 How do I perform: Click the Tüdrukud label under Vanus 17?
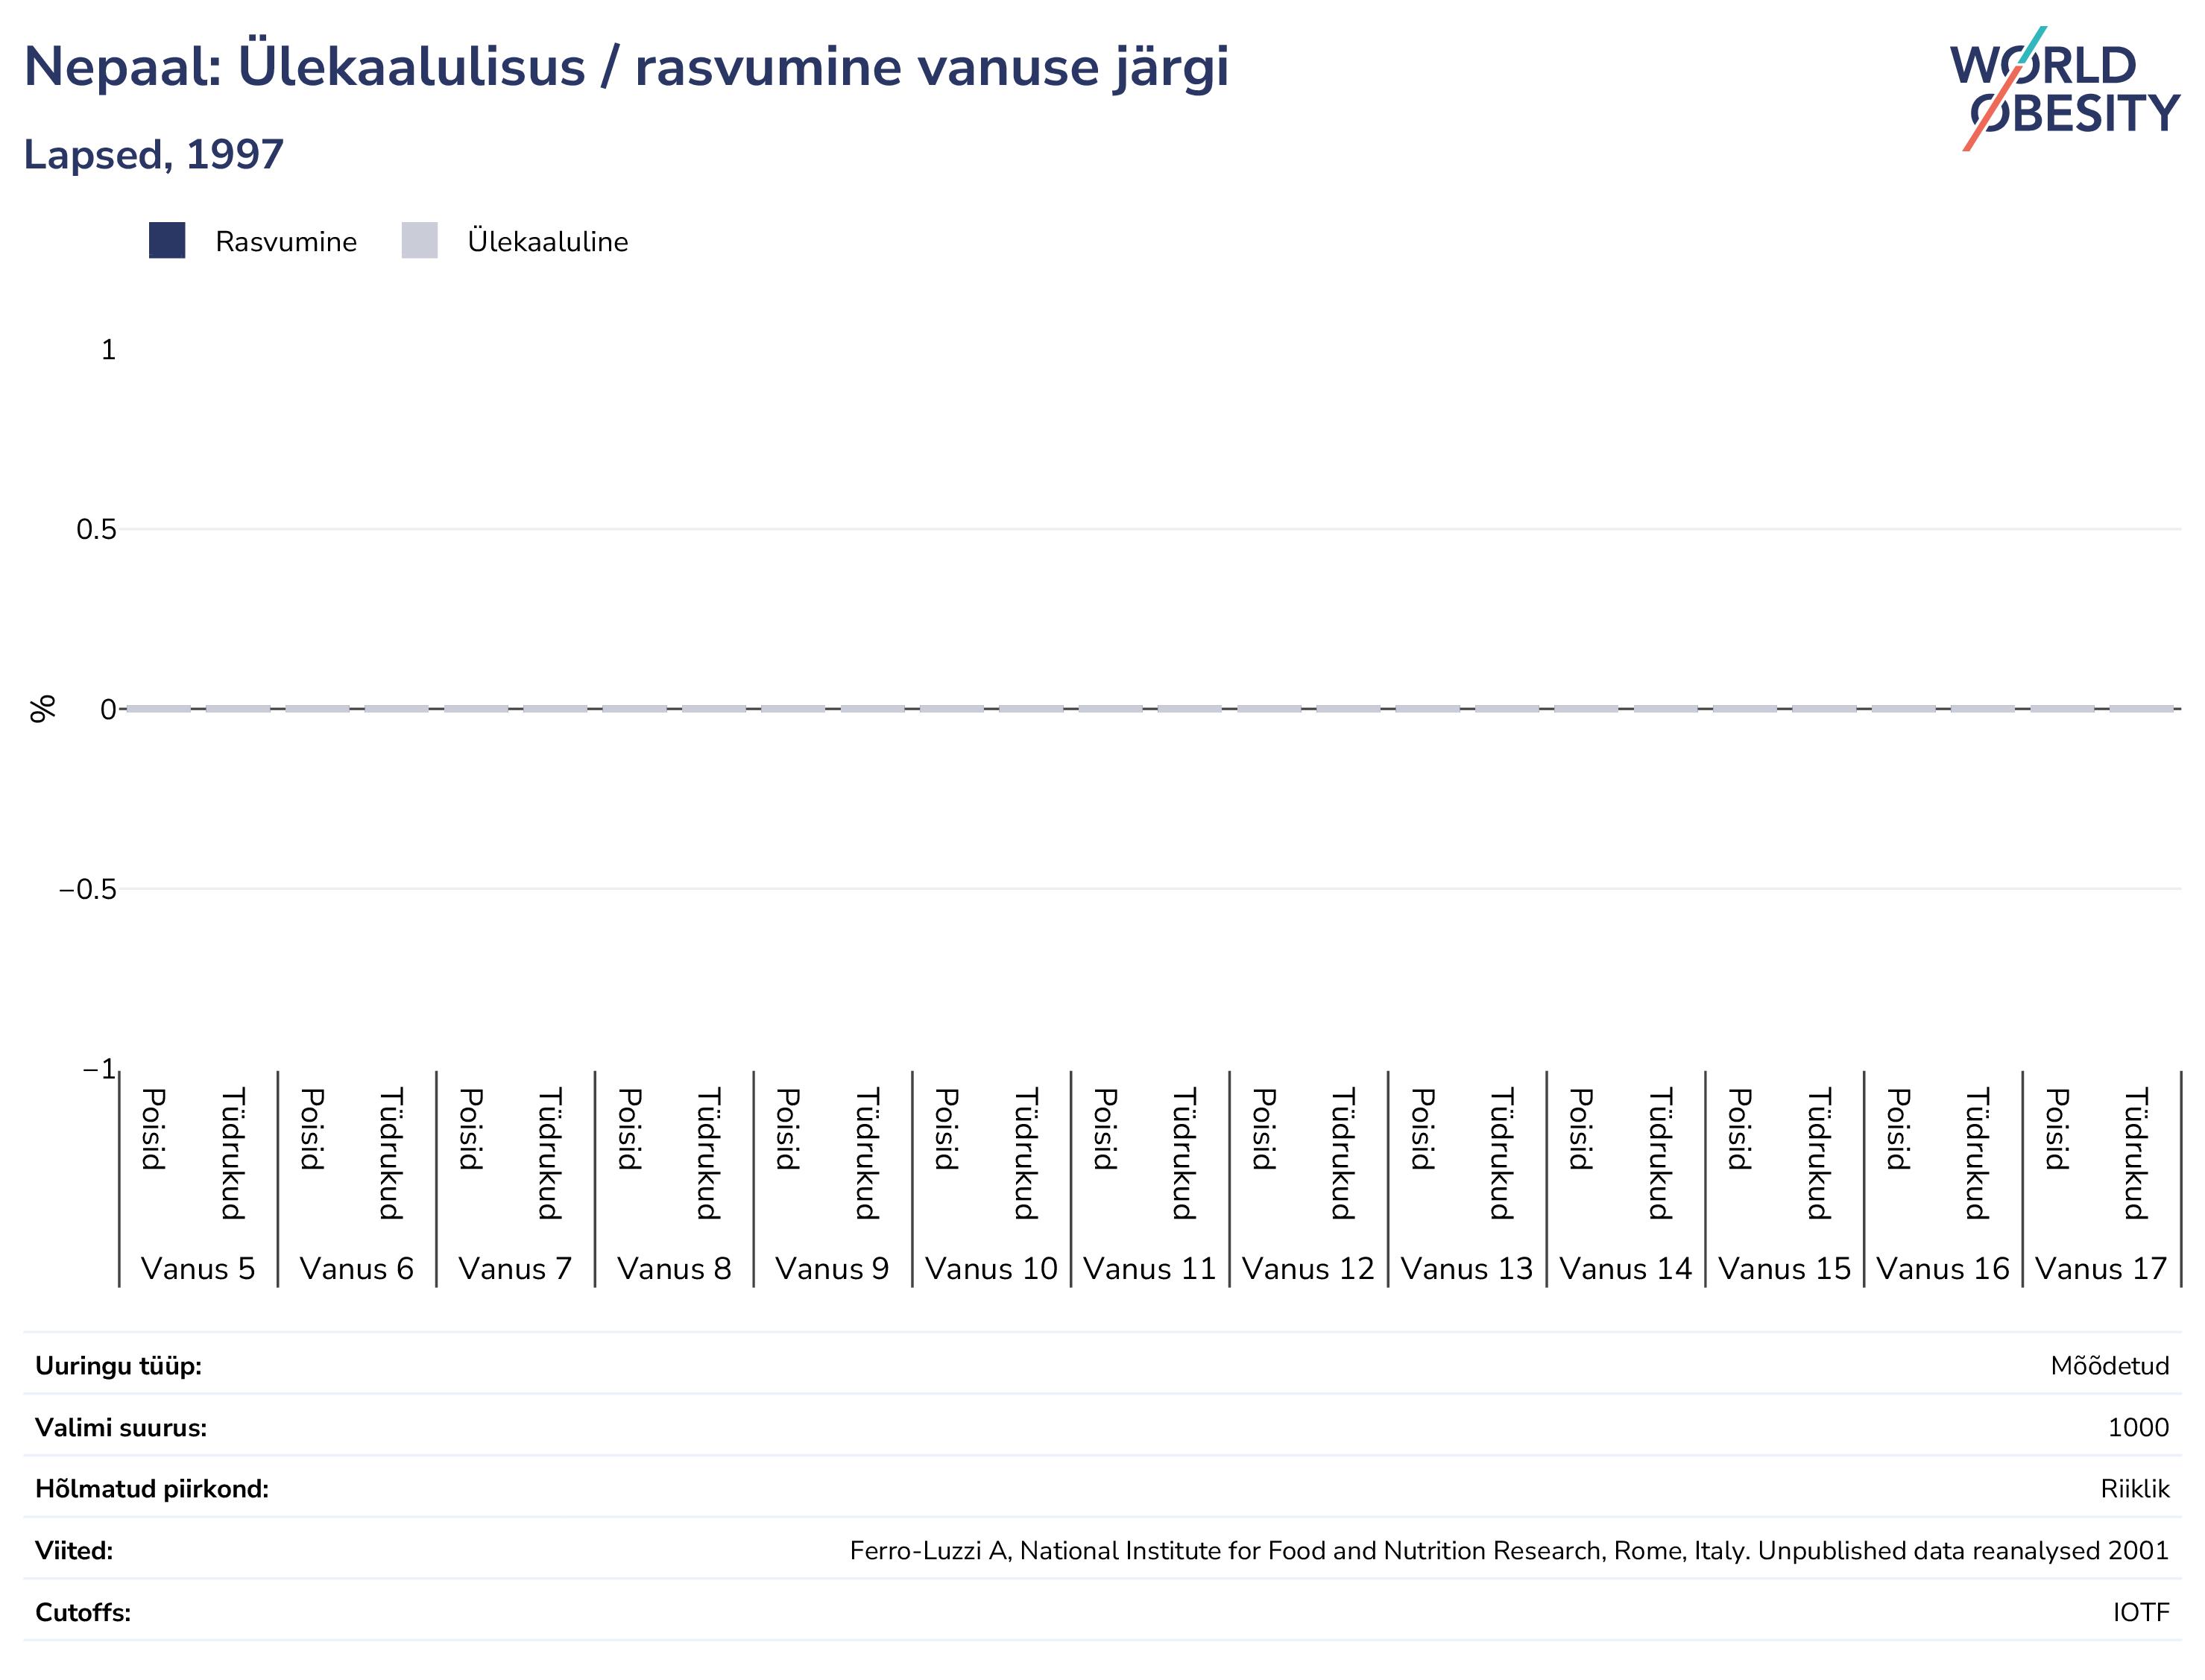tap(2135, 1154)
